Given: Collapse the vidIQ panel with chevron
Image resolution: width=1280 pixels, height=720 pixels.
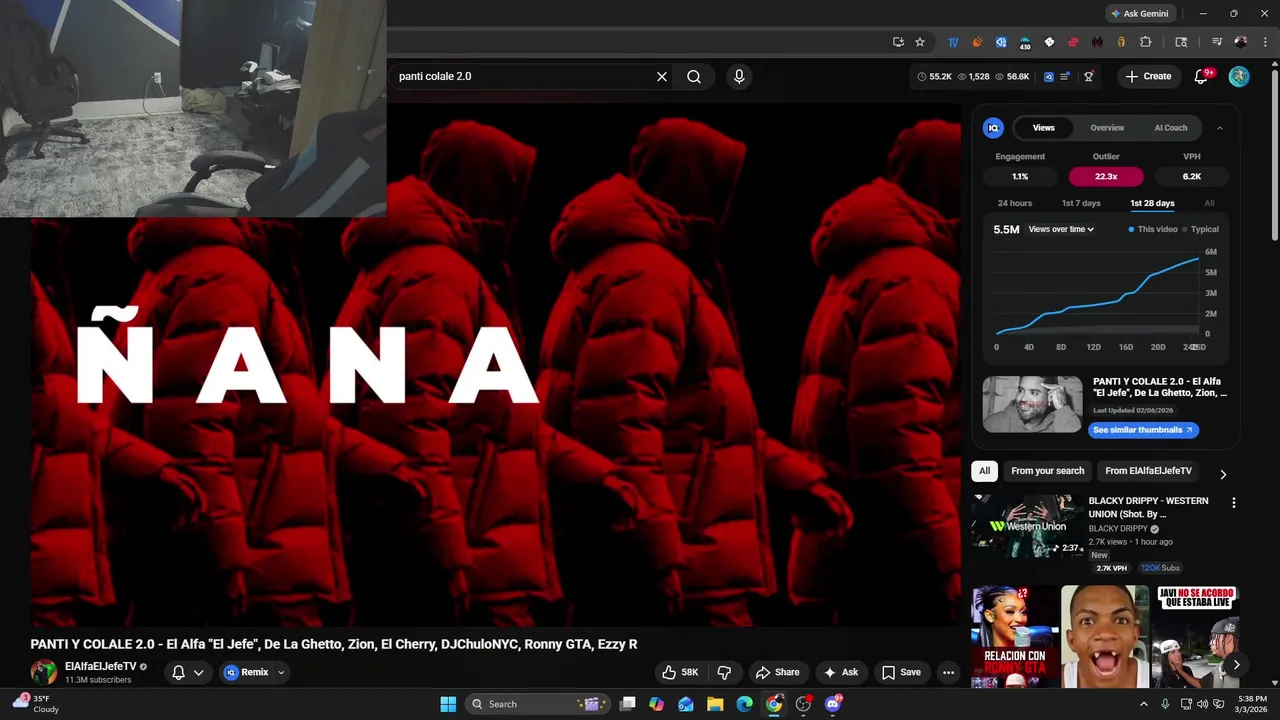Looking at the screenshot, I should [x=1219, y=128].
